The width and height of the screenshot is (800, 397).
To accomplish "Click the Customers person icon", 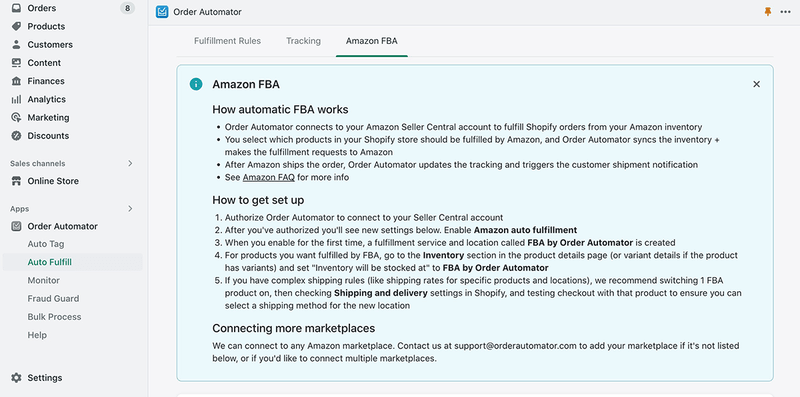I will [16, 44].
